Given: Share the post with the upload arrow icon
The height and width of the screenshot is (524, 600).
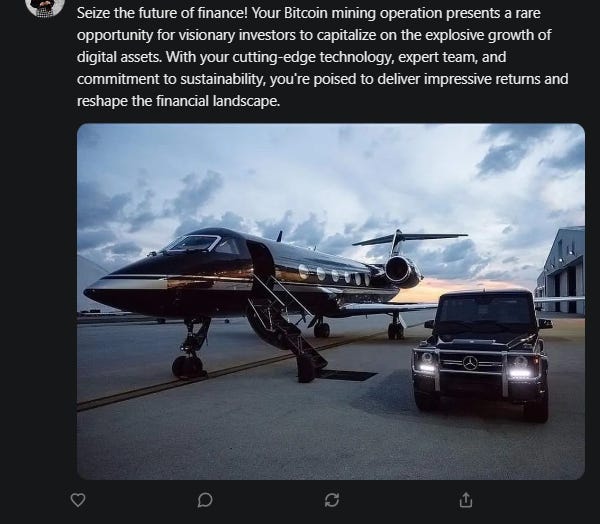Looking at the screenshot, I should pos(466,500).
